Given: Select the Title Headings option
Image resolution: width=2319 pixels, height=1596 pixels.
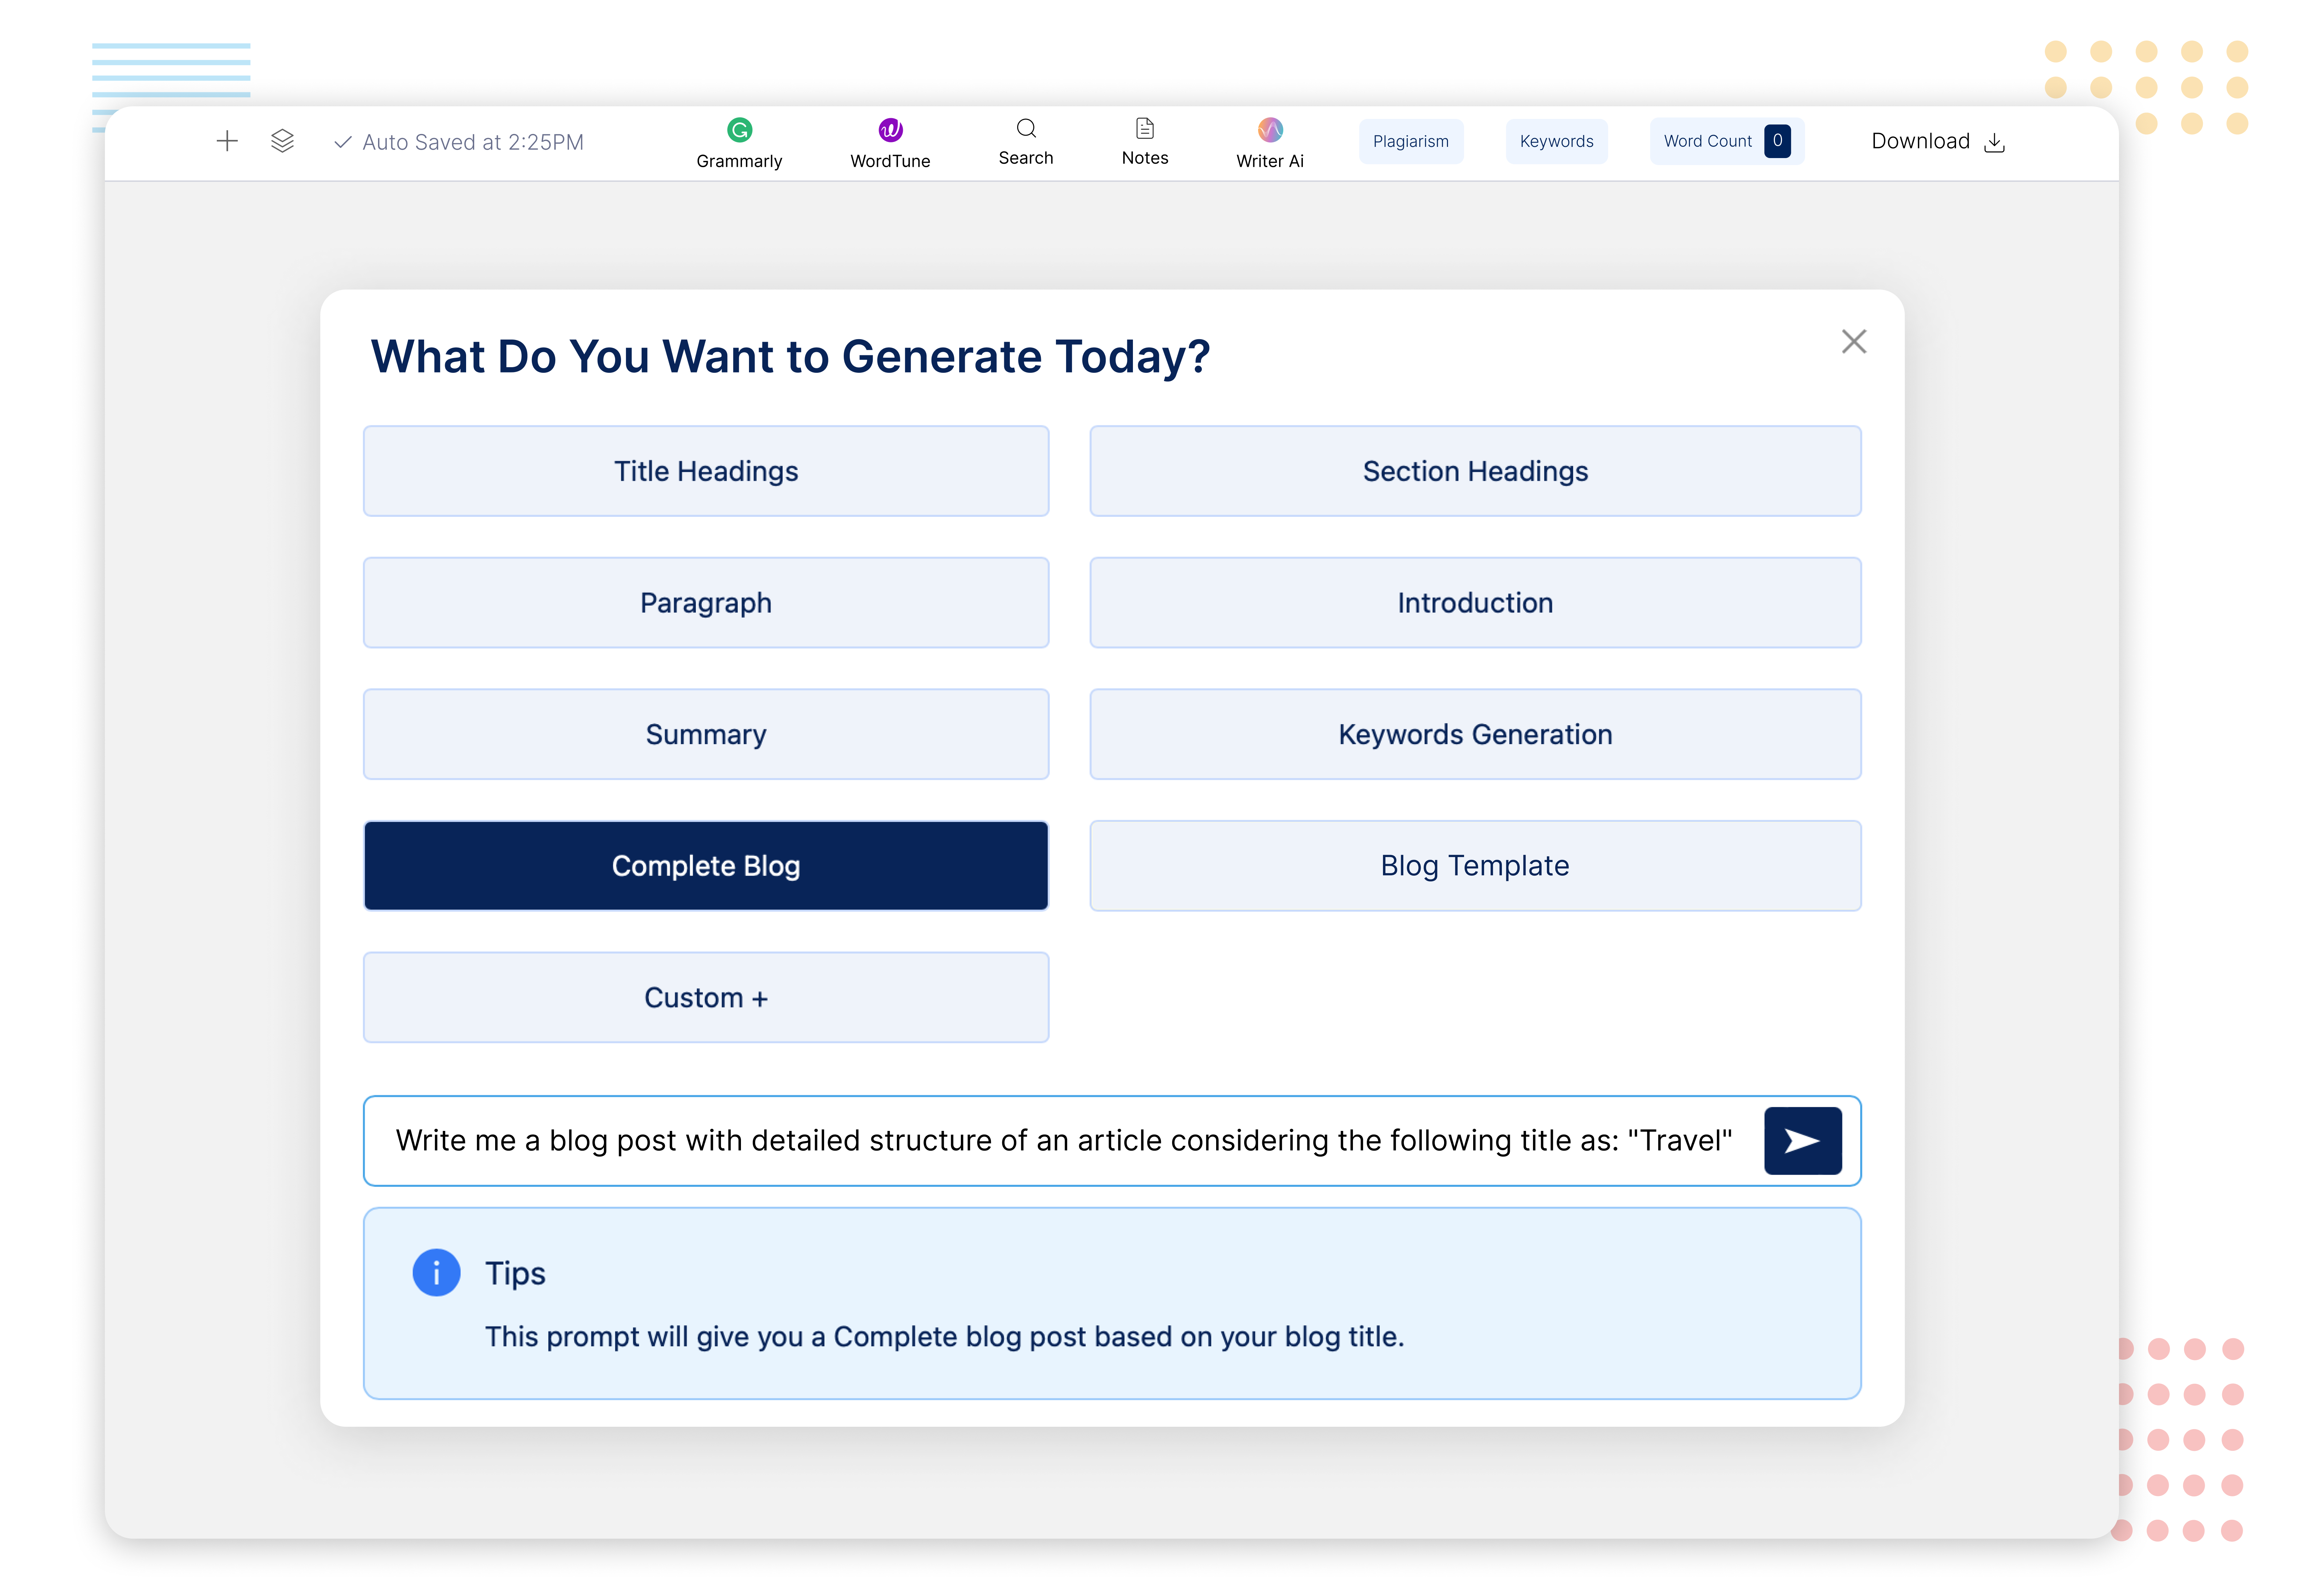Looking at the screenshot, I should point(706,471).
